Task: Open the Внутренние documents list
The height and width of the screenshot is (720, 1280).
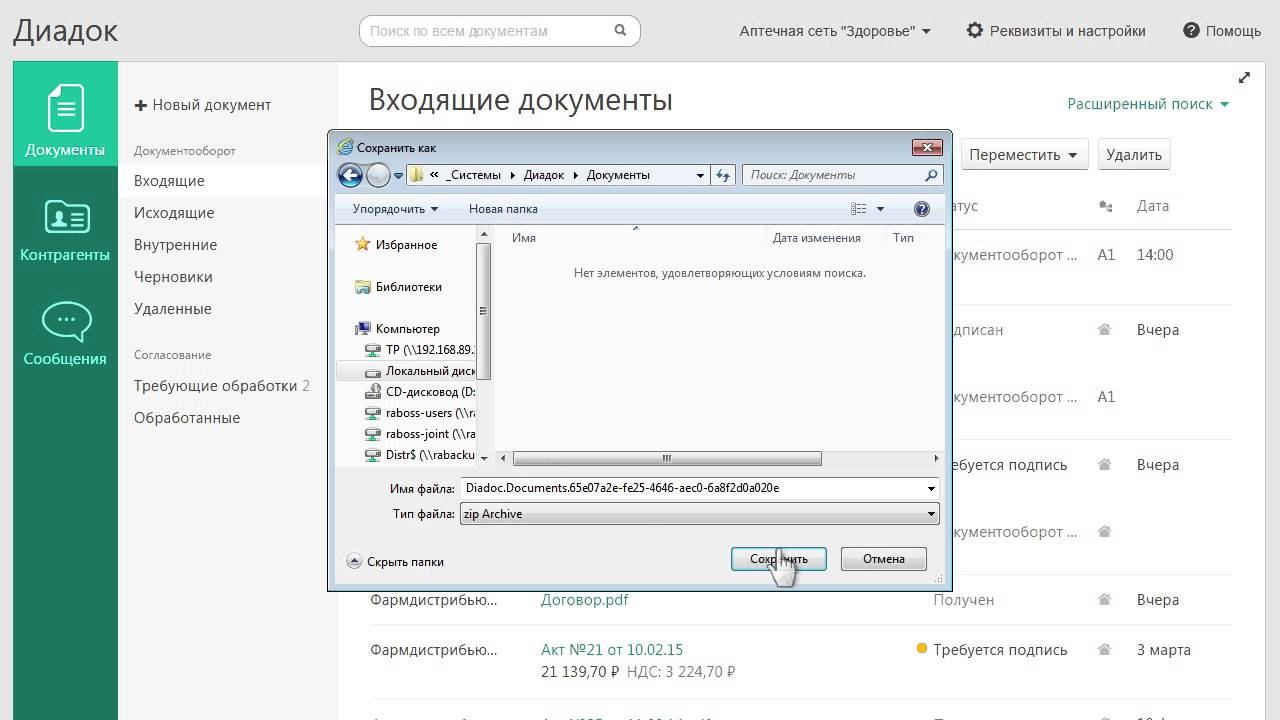Action: tap(176, 245)
